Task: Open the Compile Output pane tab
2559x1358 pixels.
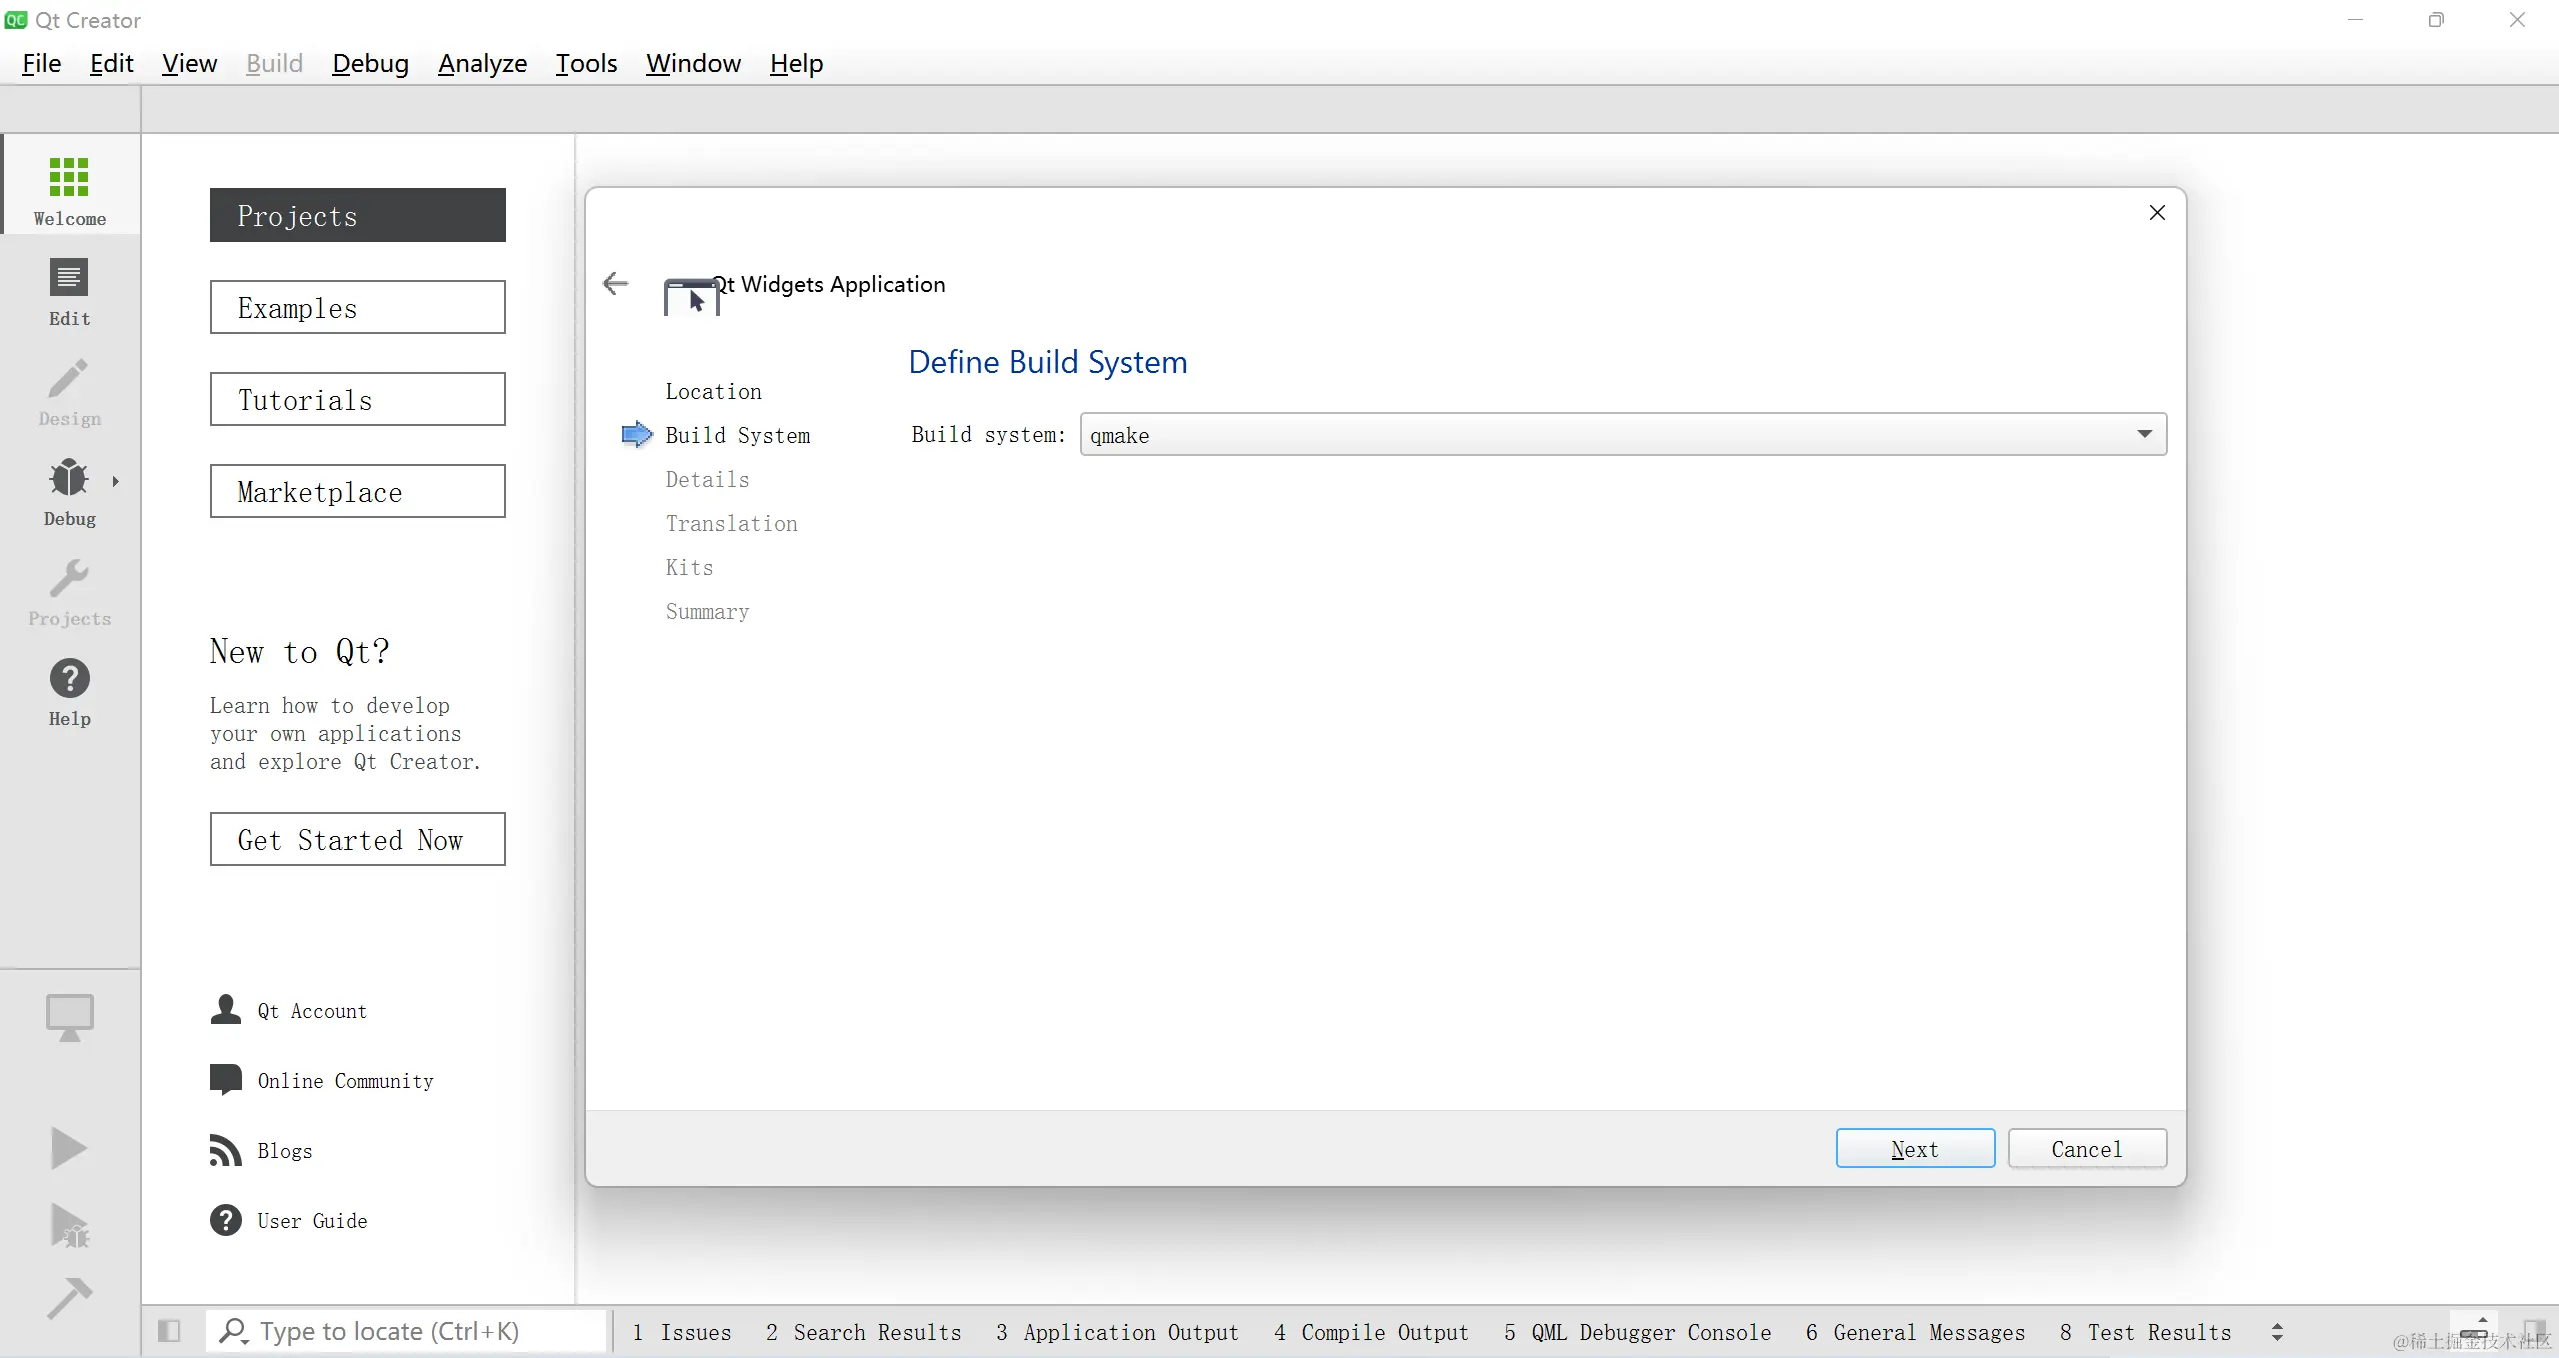Action: (x=1371, y=1332)
